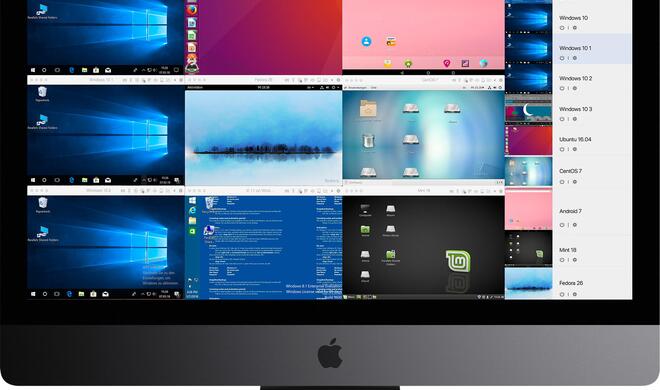660x390 pixels.
Task: Open Start menu in Windows 10 2
Action: coord(33,294)
